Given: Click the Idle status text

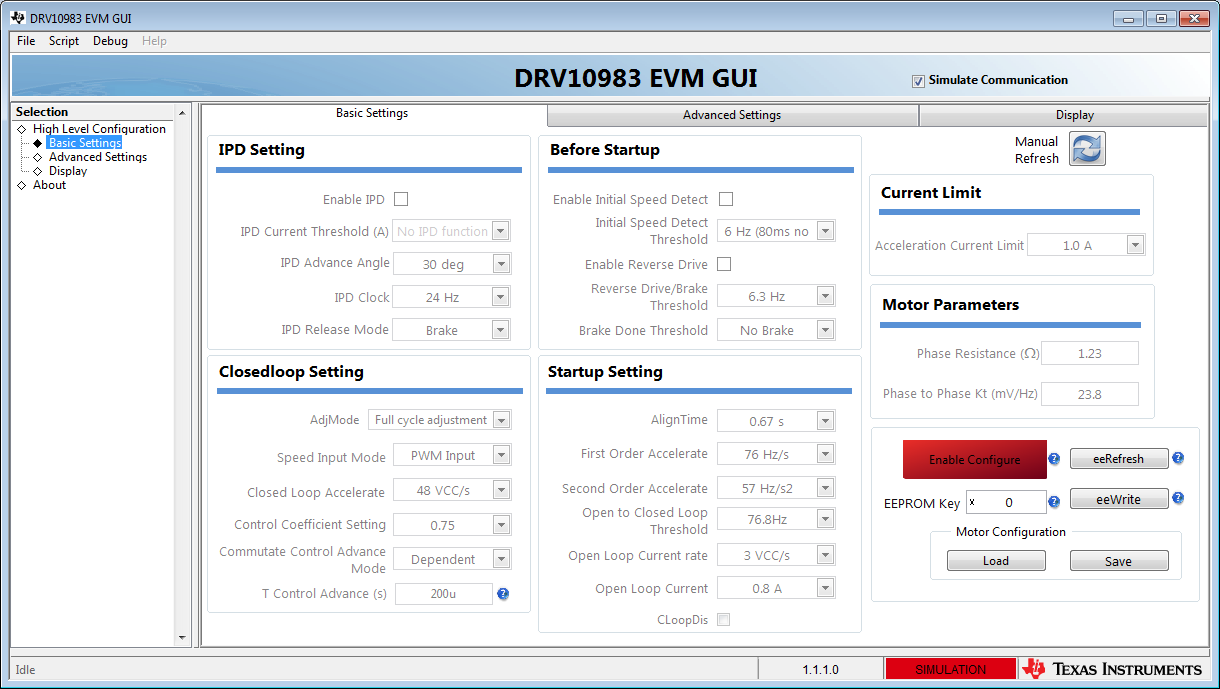Looking at the screenshot, I should [x=26, y=669].
